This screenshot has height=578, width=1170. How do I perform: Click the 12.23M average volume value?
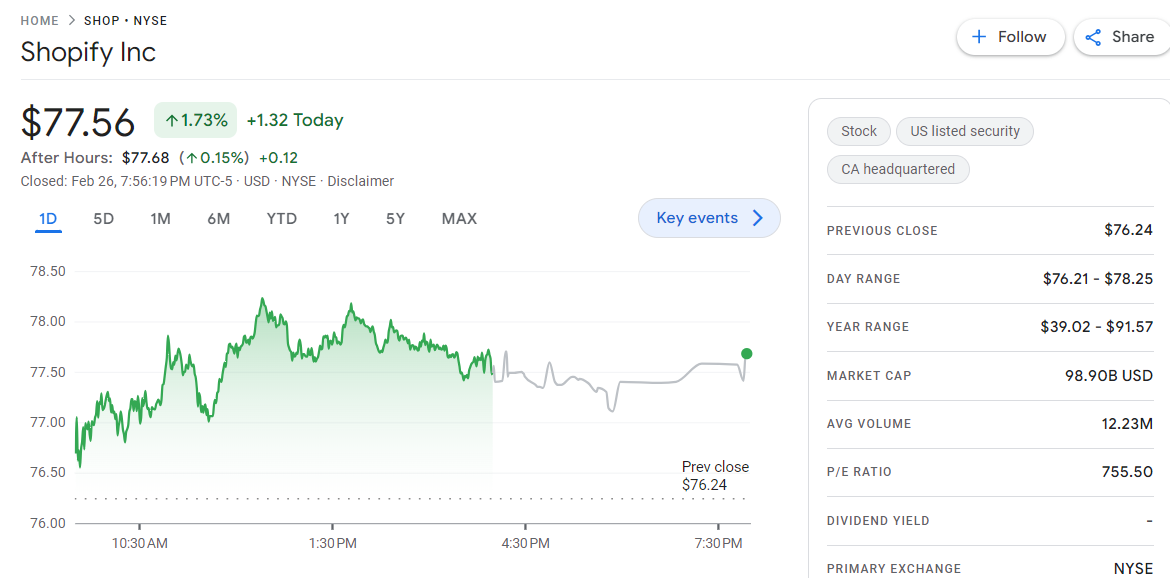[1127, 424]
